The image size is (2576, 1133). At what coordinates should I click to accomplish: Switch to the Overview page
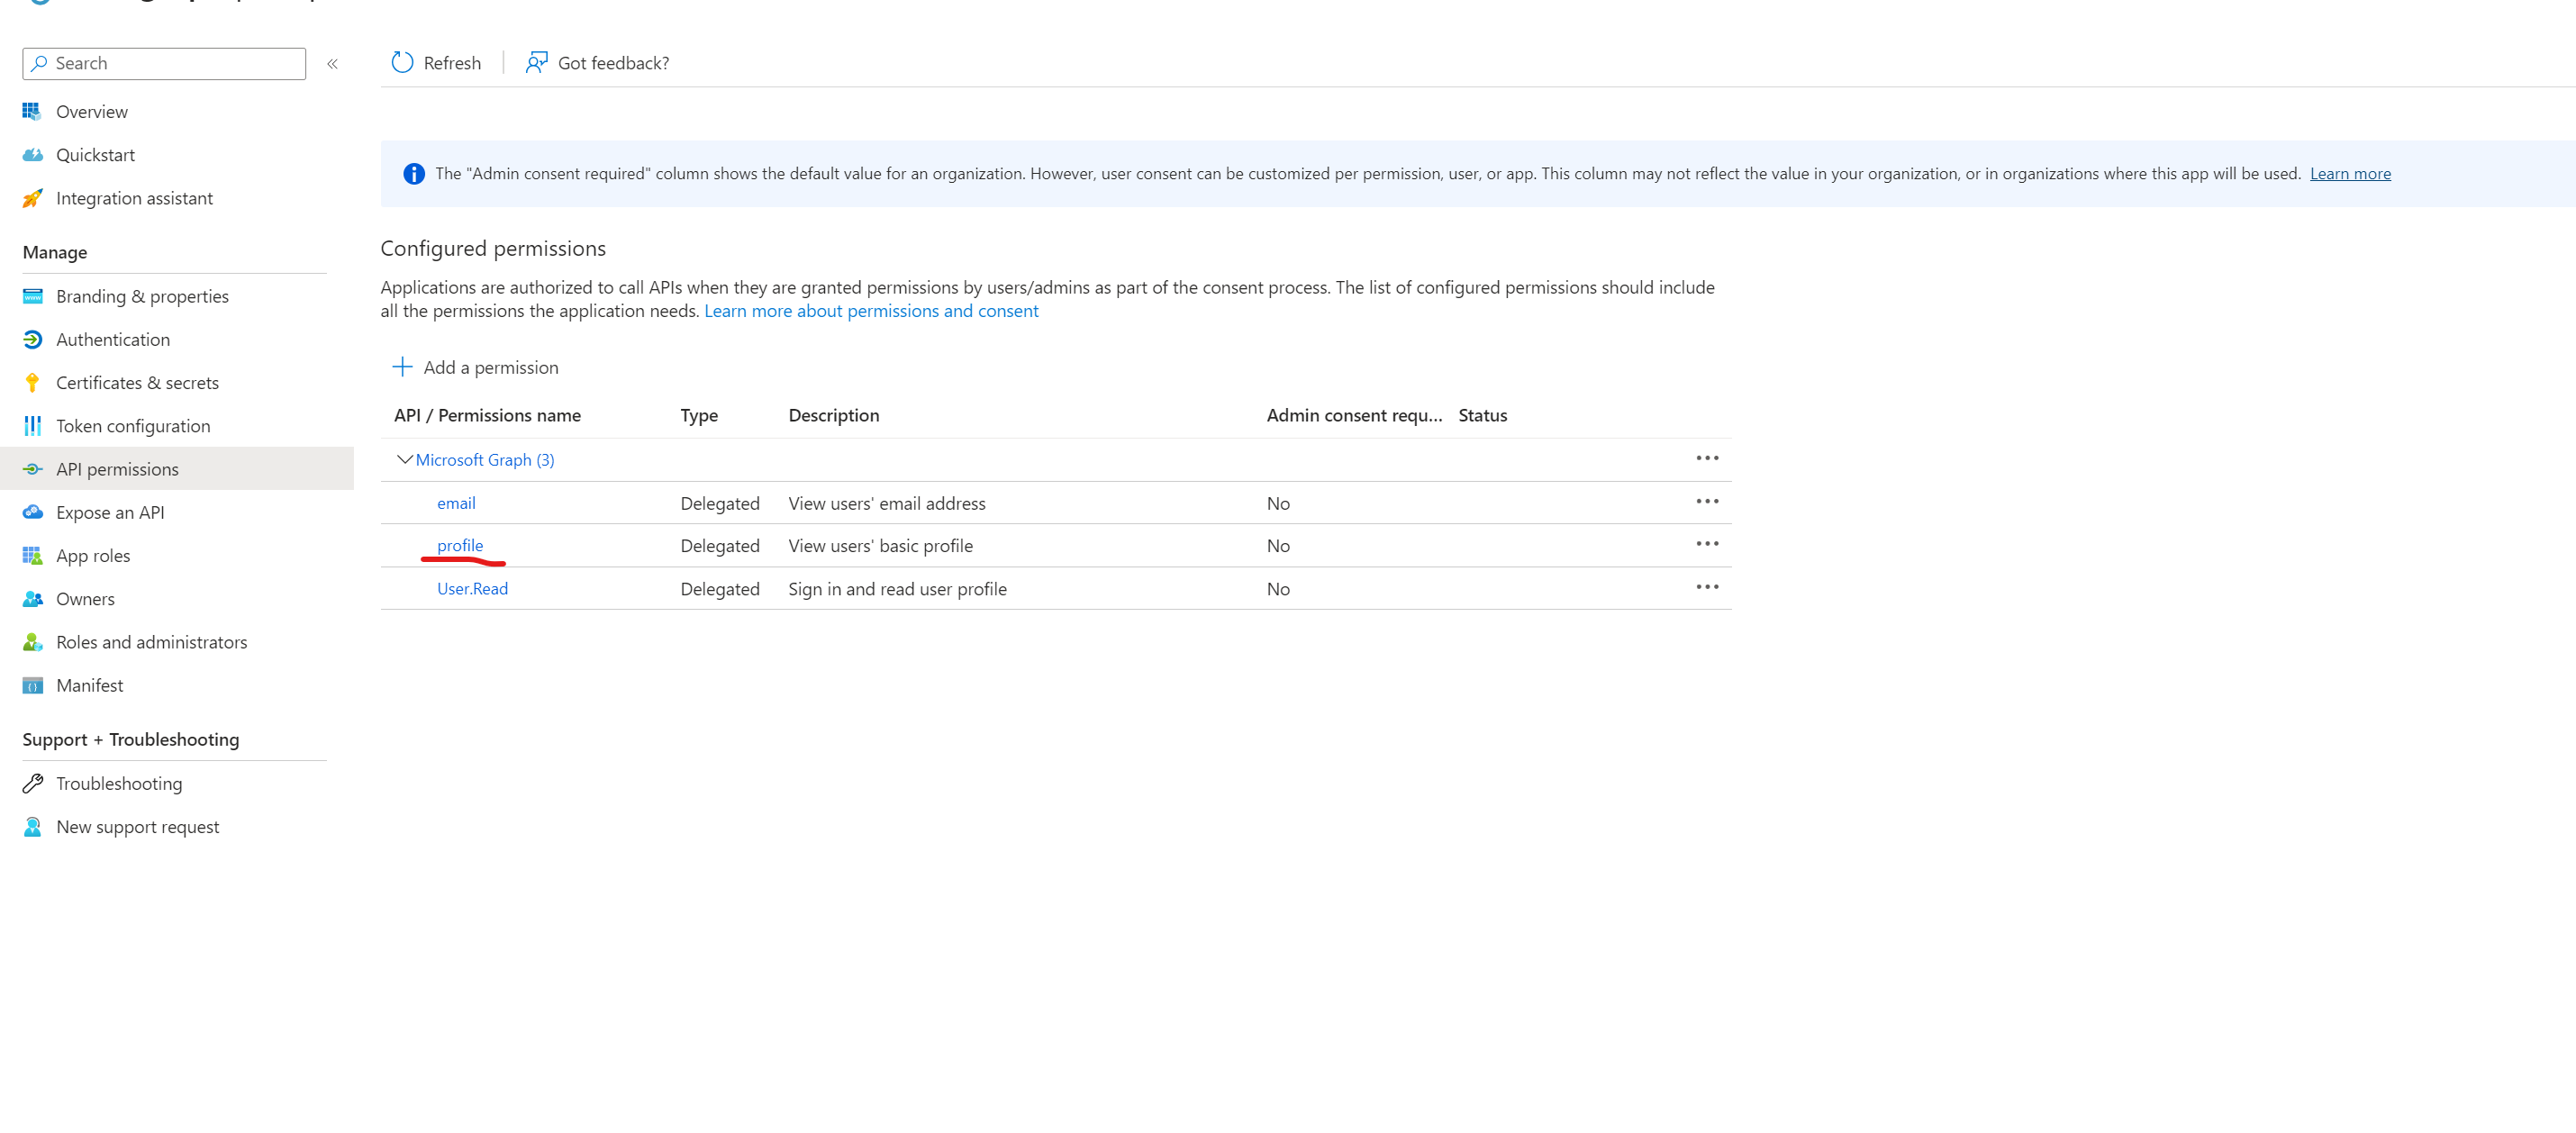(x=91, y=111)
